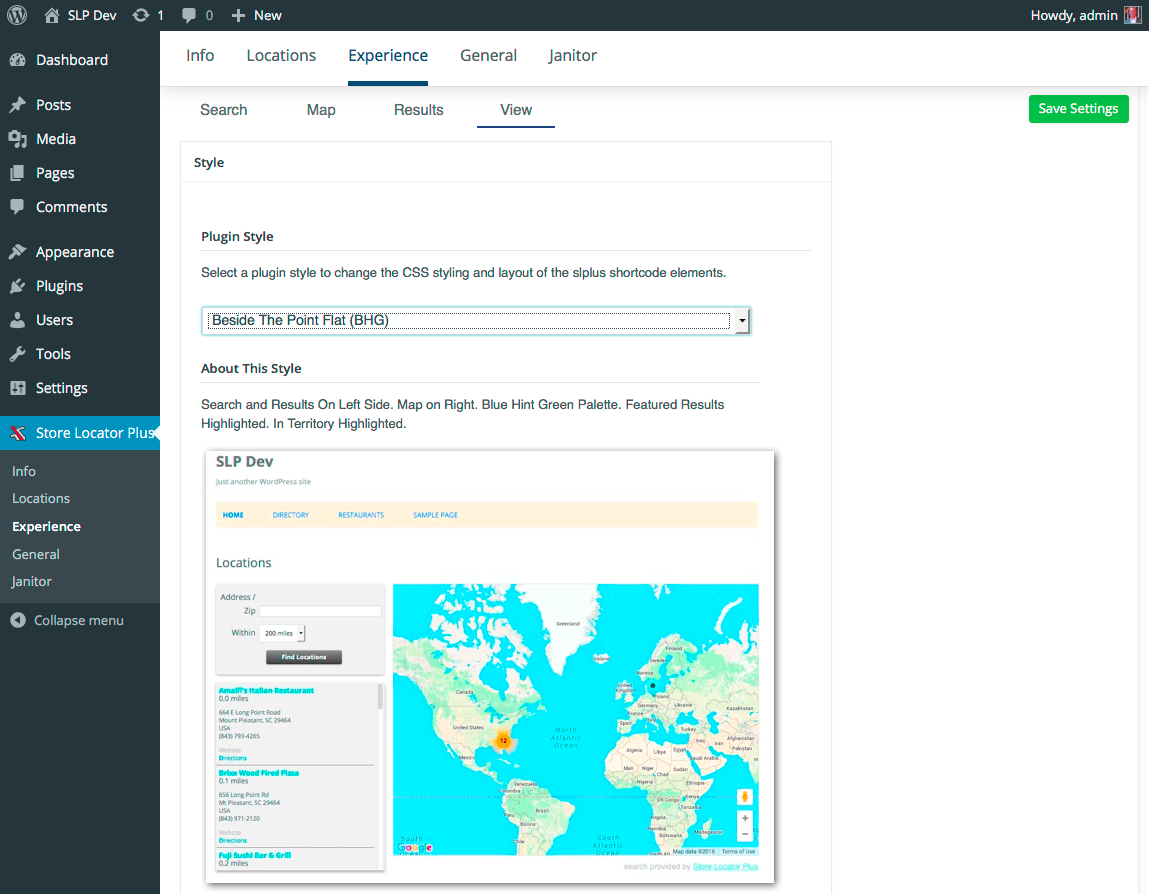Click the Plugins plug icon
This screenshot has width=1149, height=894.
tap(18, 286)
